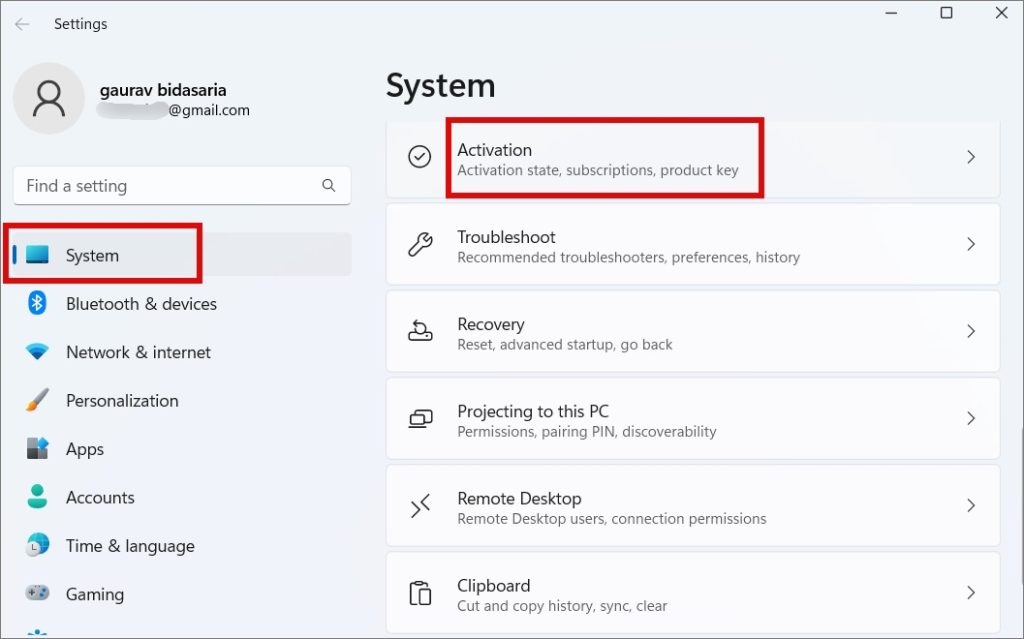The width and height of the screenshot is (1024, 639).
Task: Go to Network & internet settings
Action: 182,352
